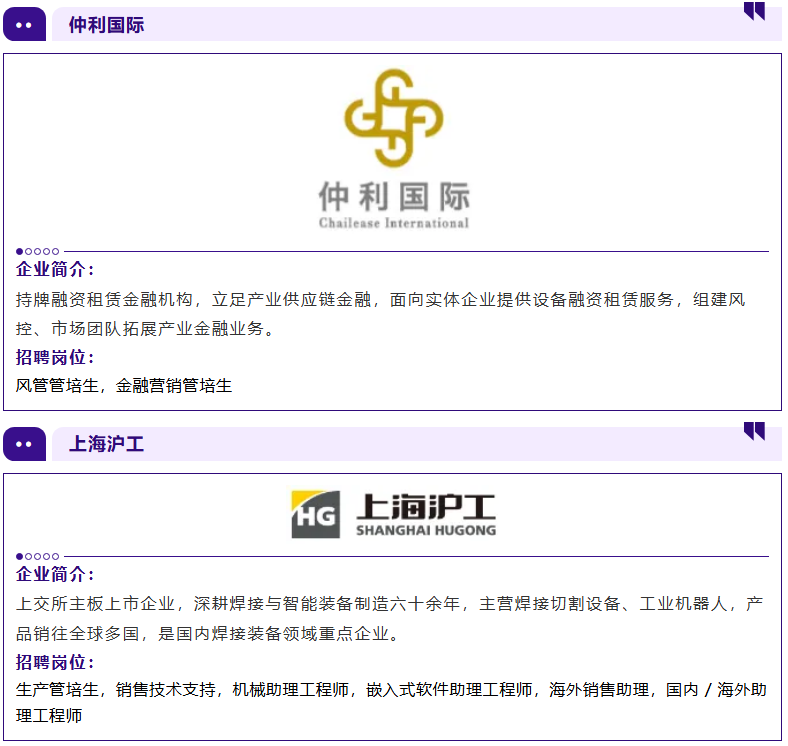This screenshot has width=788, height=746.
Task: Click the two-dot icon beside 仲利国际 heading
Action: pyautogui.click(x=24, y=24)
